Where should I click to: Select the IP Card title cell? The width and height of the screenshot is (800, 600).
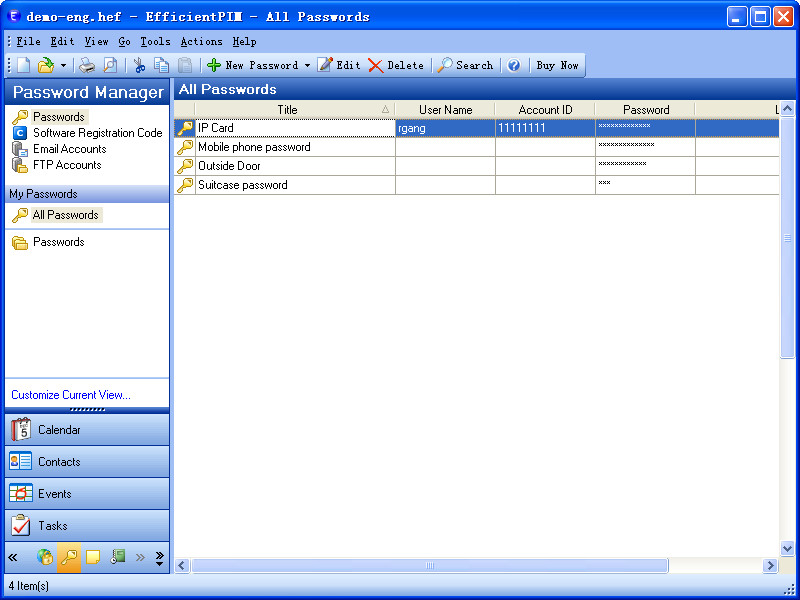click(295, 128)
